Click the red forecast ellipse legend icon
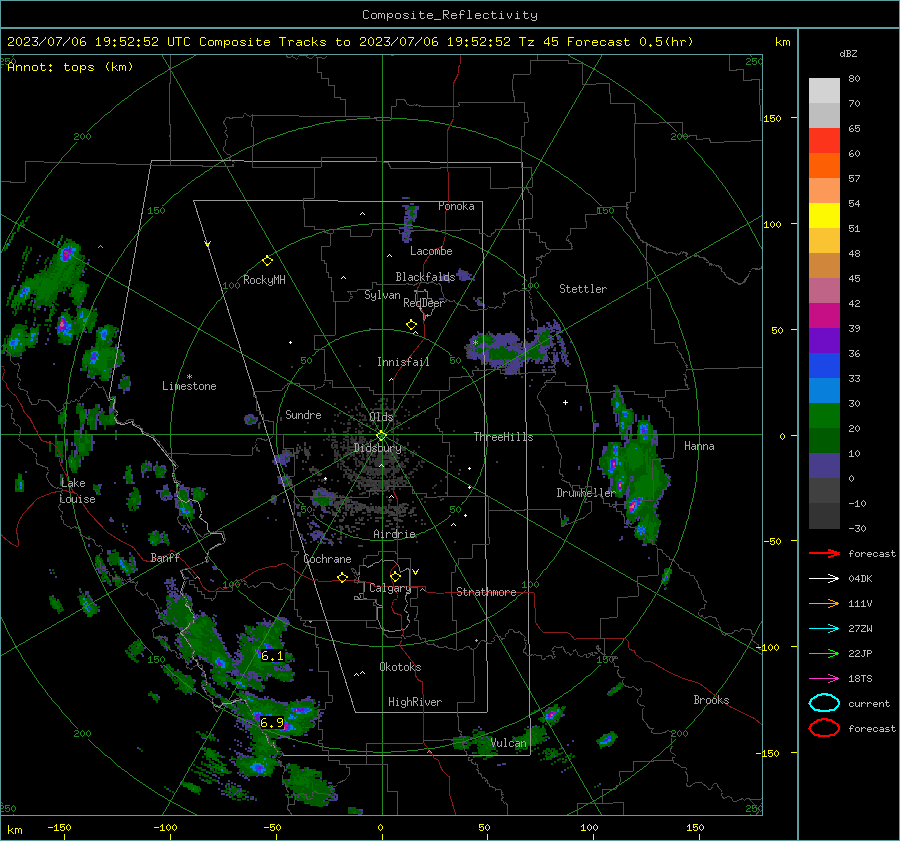The width and height of the screenshot is (900, 841). click(x=824, y=728)
